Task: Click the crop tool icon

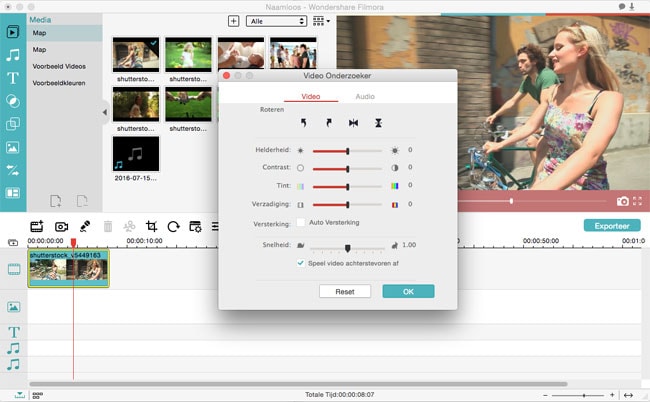Action: [151, 226]
